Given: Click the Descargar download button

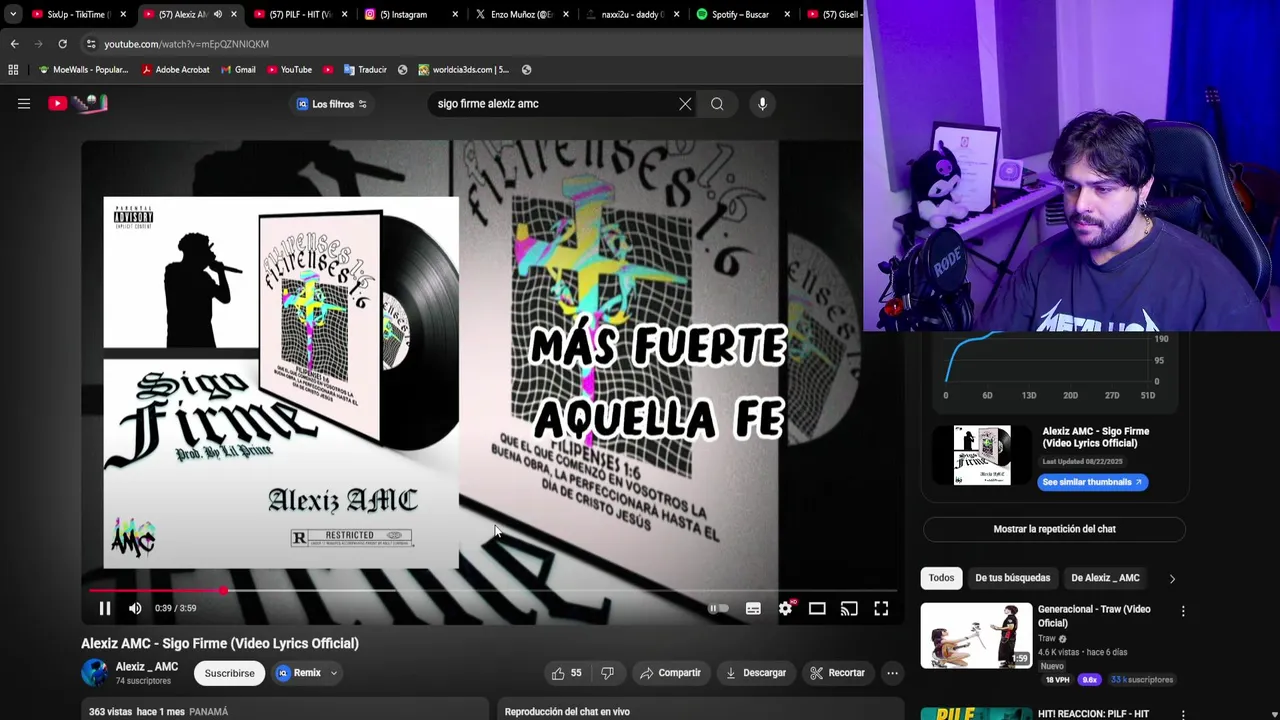Looking at the screenshot, I should [755, 673].
